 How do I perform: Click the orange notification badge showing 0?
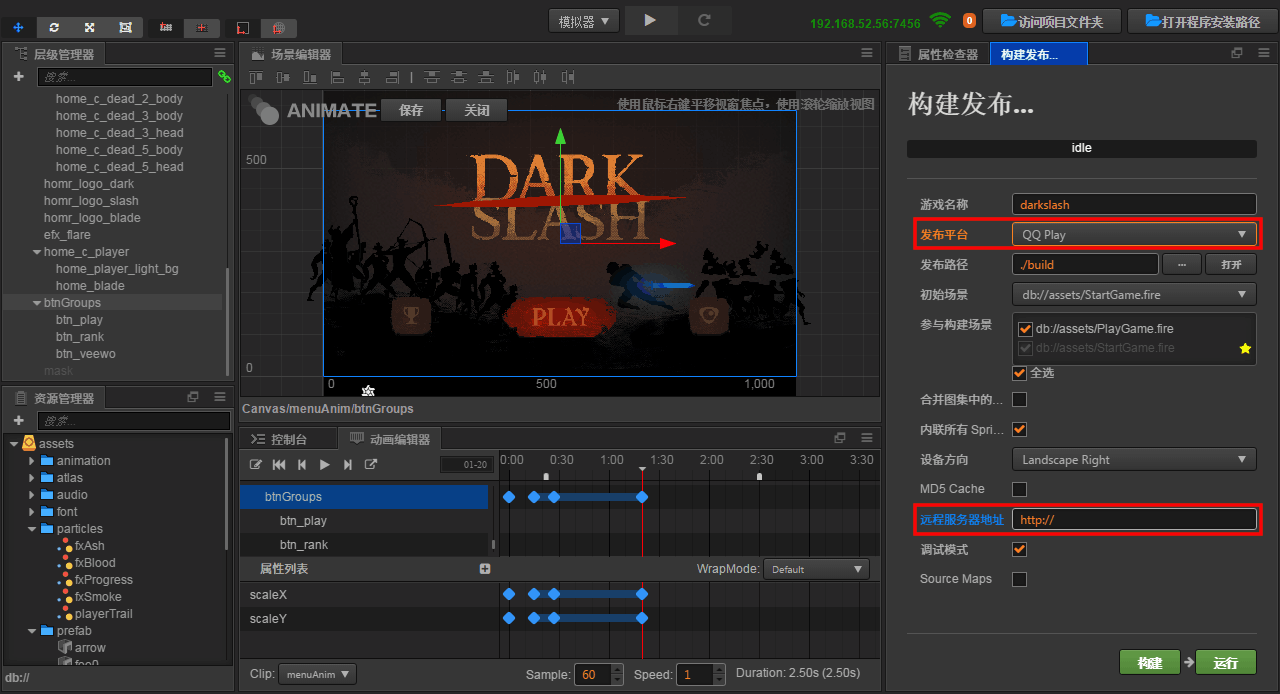[x=969, y=21]
